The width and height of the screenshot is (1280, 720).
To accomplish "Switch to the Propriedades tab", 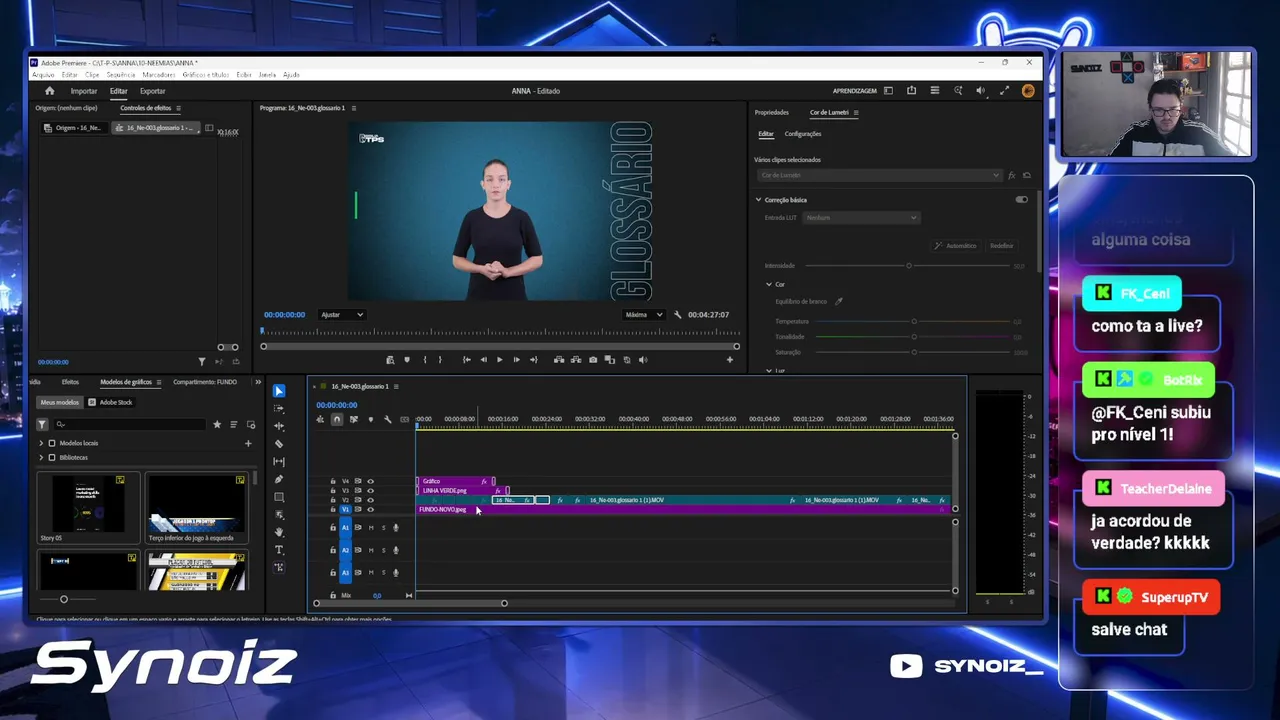I will (772, 113).
